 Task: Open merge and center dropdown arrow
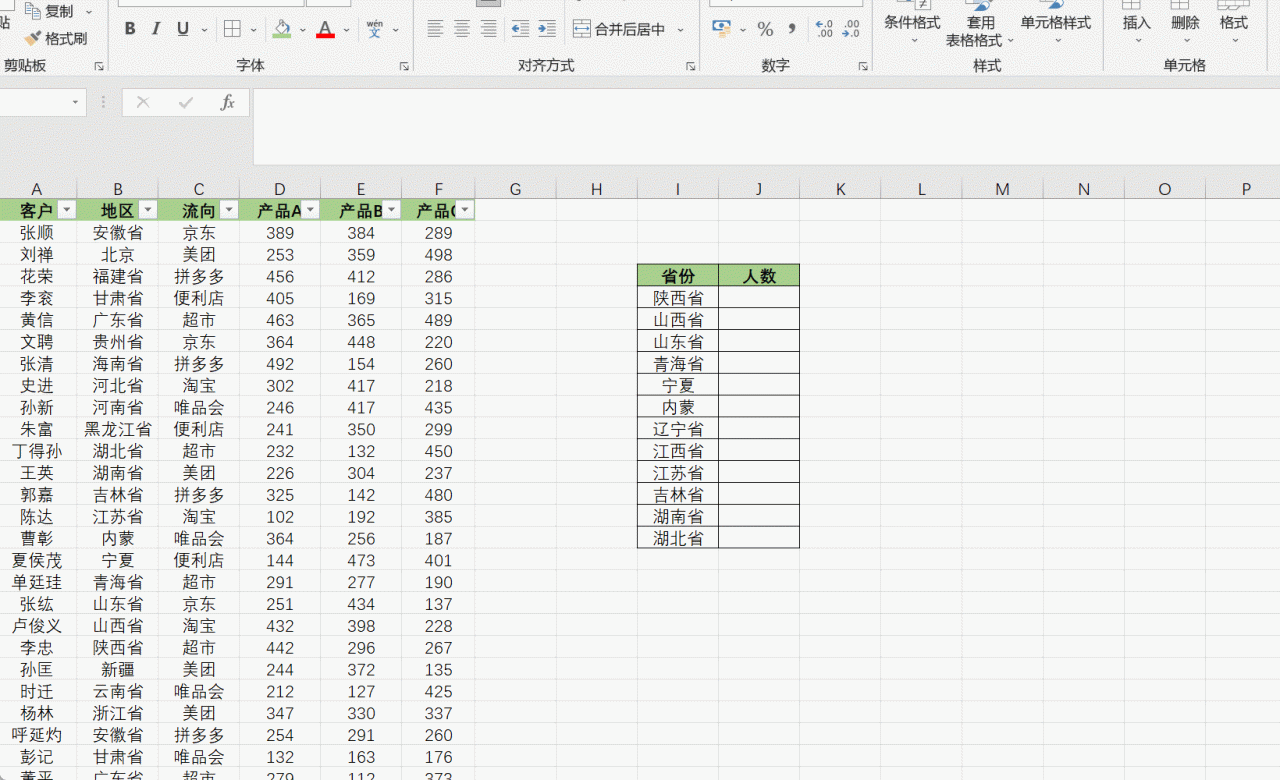coord(681,30)
